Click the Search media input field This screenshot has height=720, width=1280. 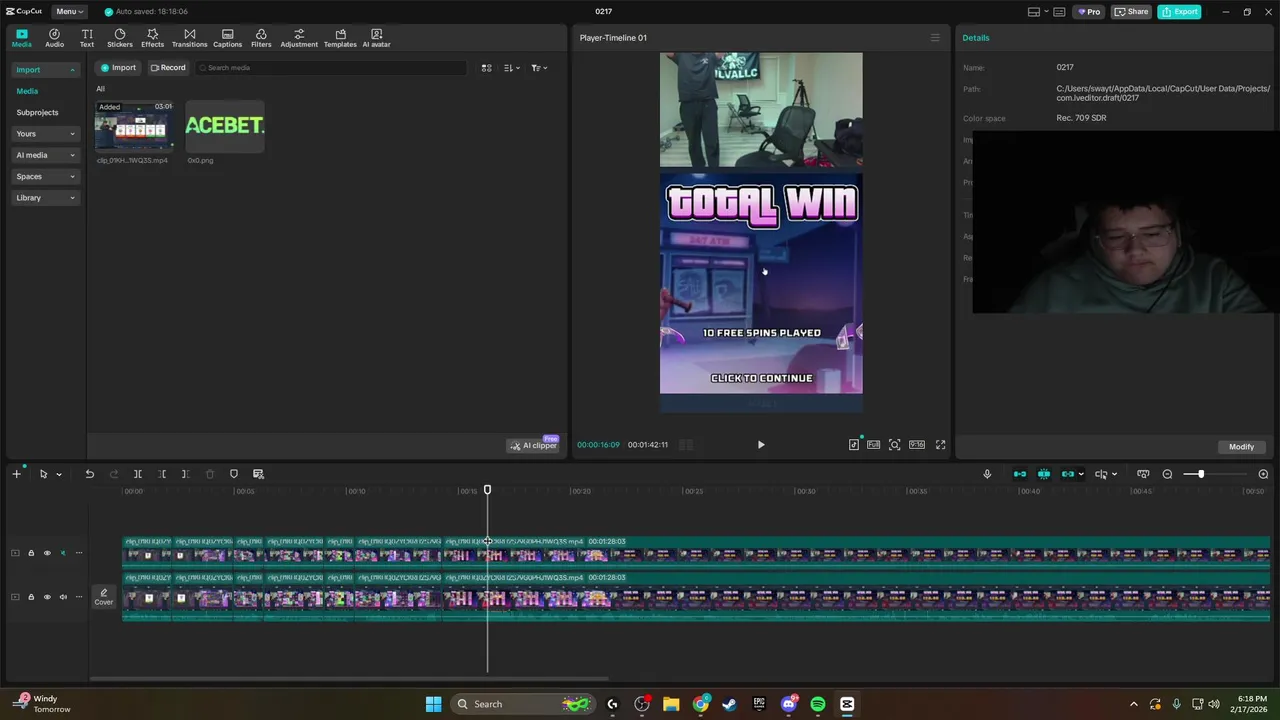pyautogui.click(x=330, y=68)
